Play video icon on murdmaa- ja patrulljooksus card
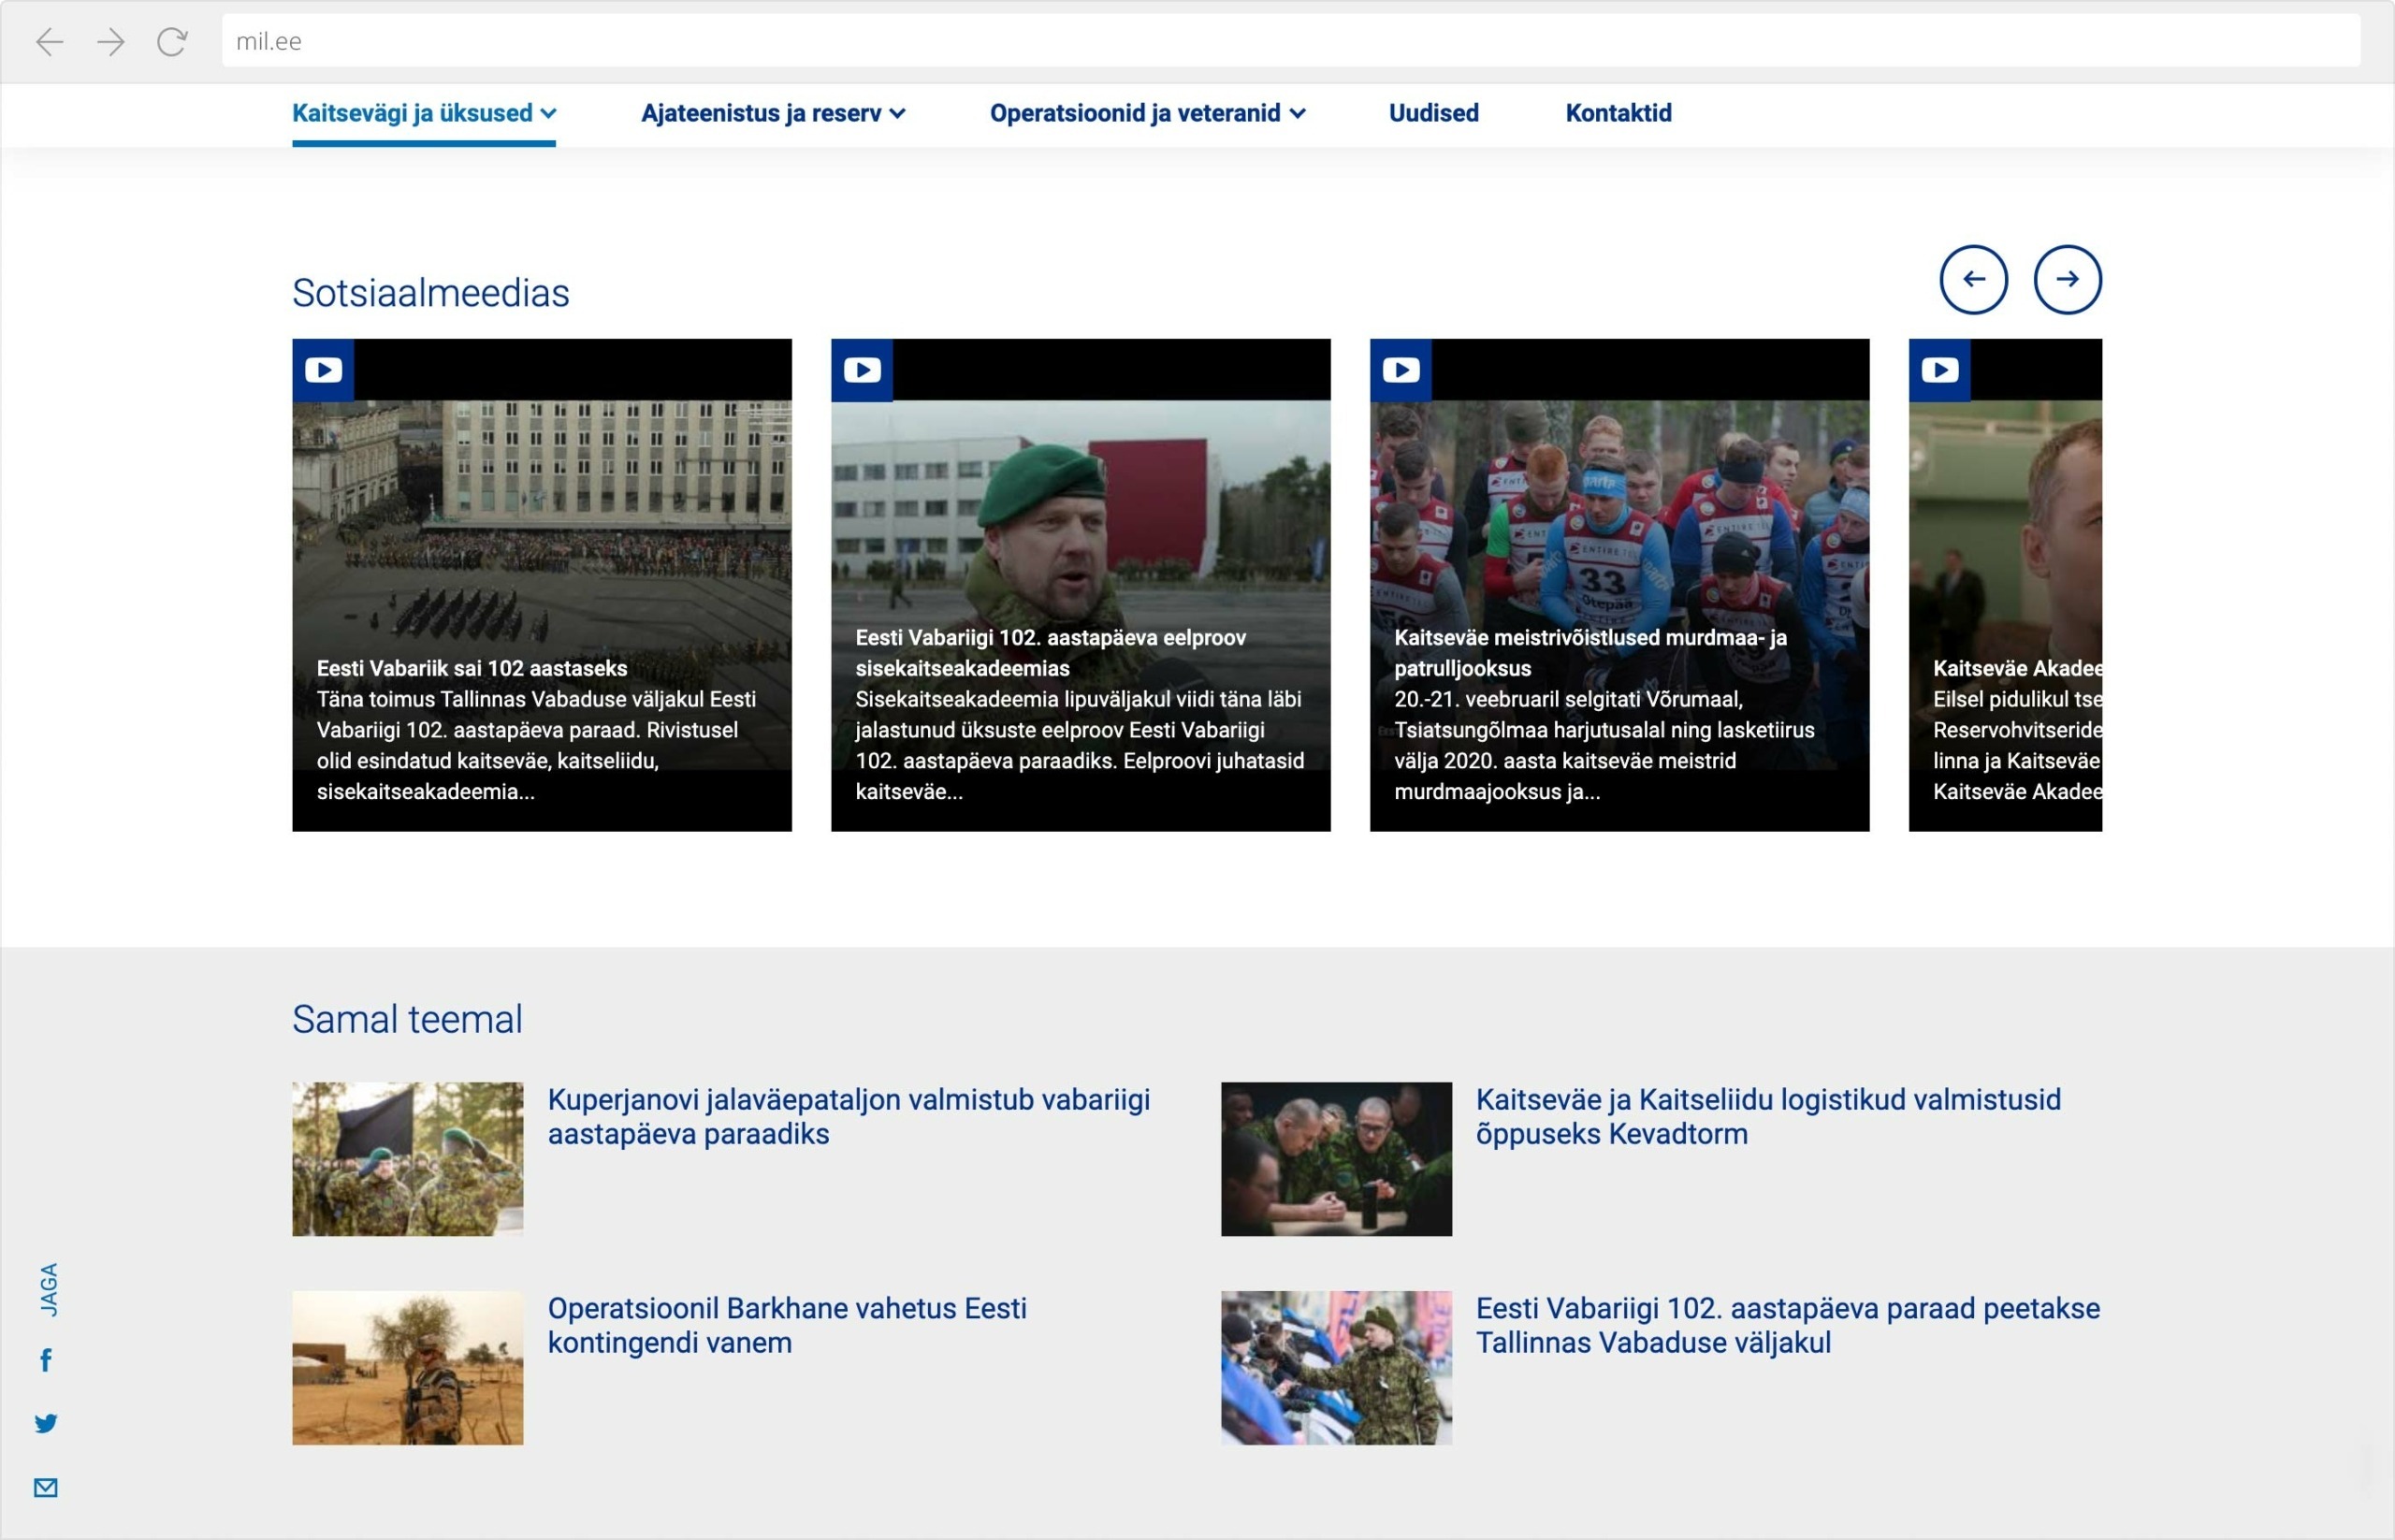The height and width of the screenshot is (1540, 2395). (x=1400, y=370)
